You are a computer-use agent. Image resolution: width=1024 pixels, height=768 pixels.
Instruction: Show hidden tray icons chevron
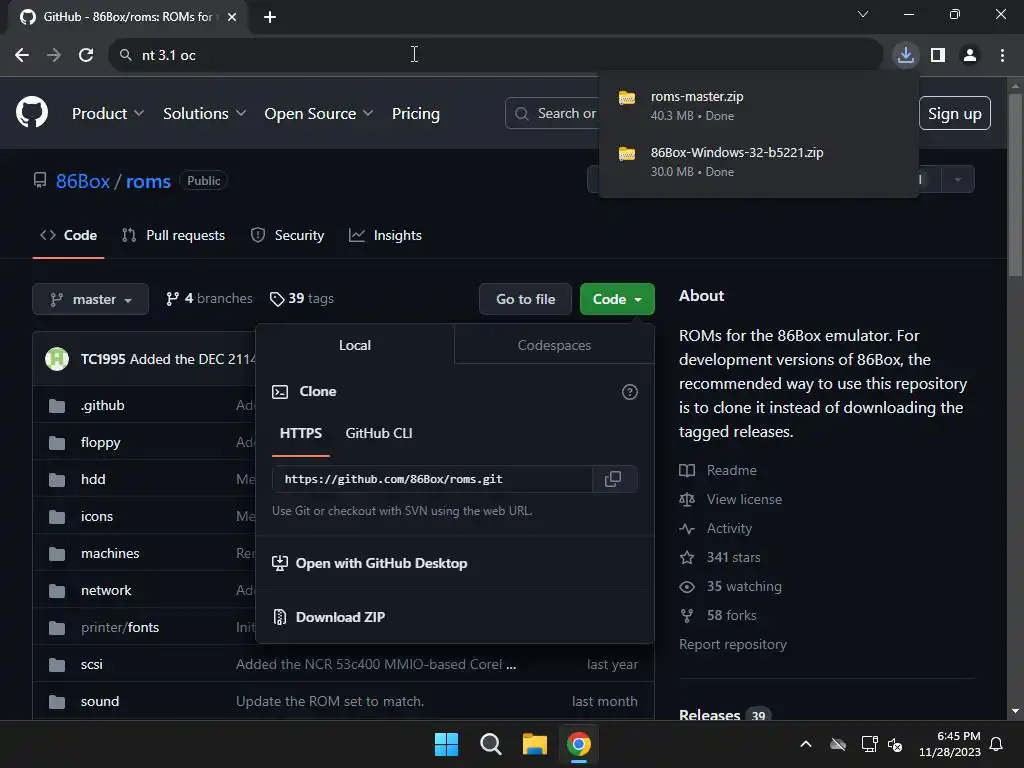[x=806, y=744]
